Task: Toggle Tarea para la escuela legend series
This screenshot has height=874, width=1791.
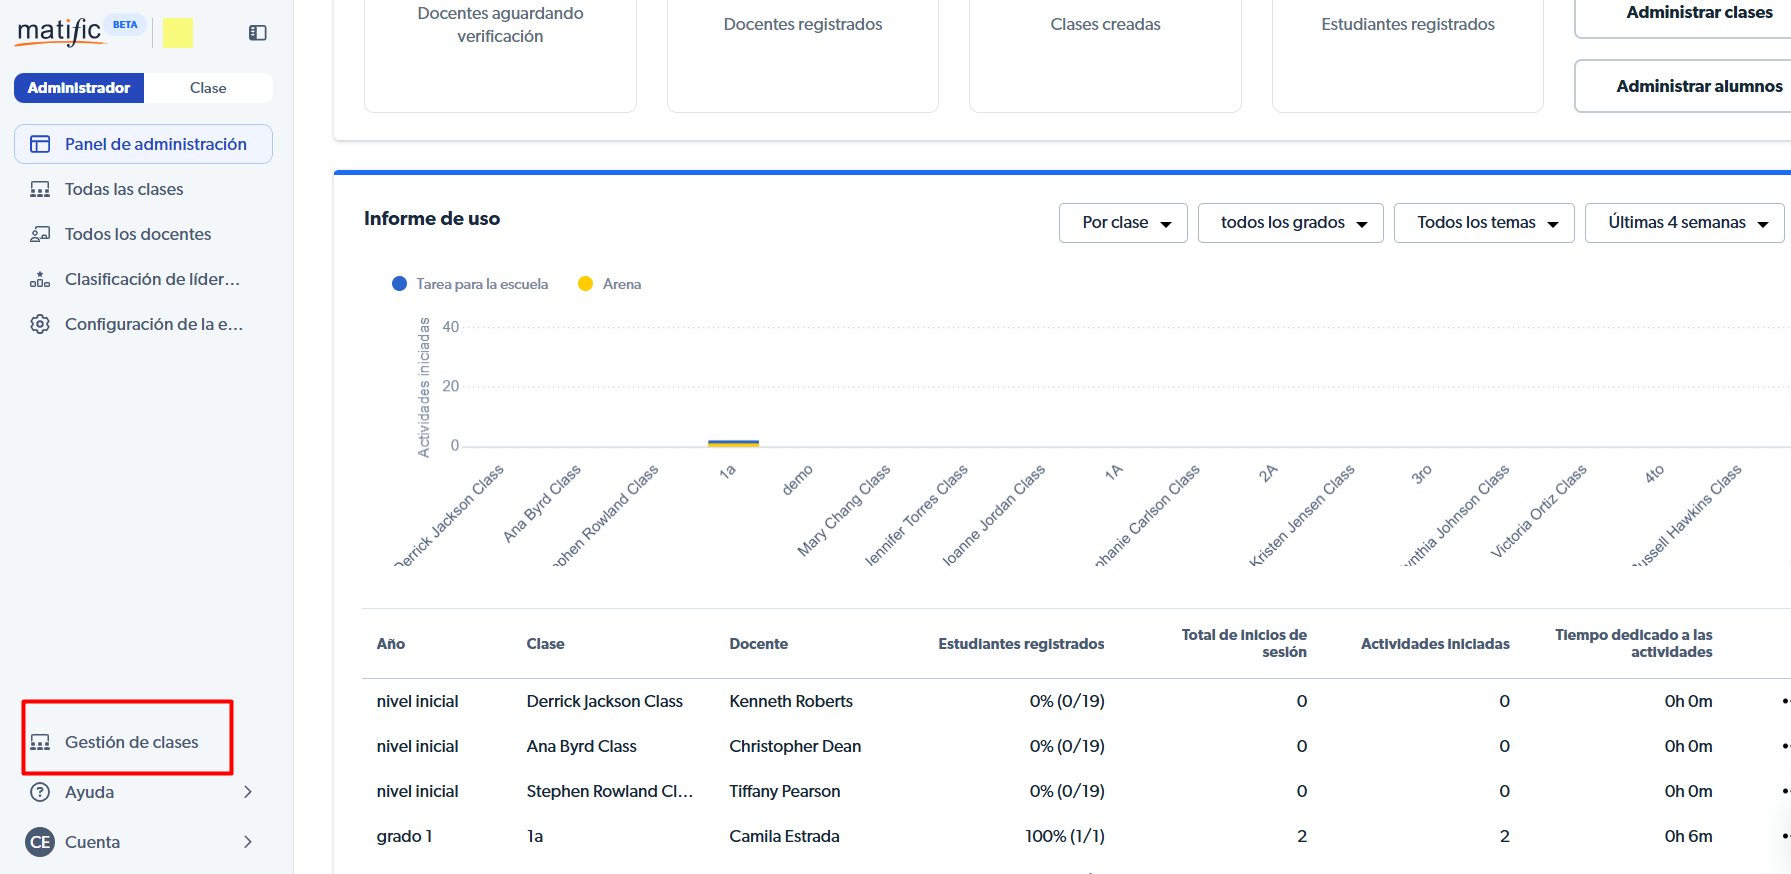Action: click(x=470, y=284)
